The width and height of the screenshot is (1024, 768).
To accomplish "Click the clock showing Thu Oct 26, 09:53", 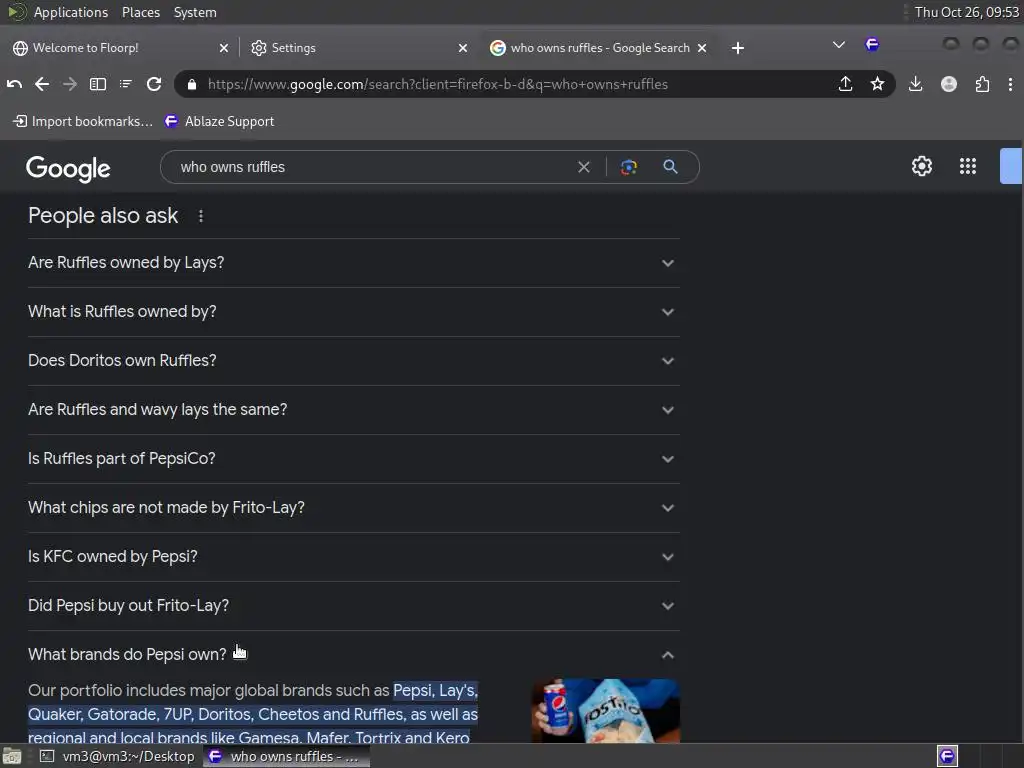I will click(x=966, y=12).
